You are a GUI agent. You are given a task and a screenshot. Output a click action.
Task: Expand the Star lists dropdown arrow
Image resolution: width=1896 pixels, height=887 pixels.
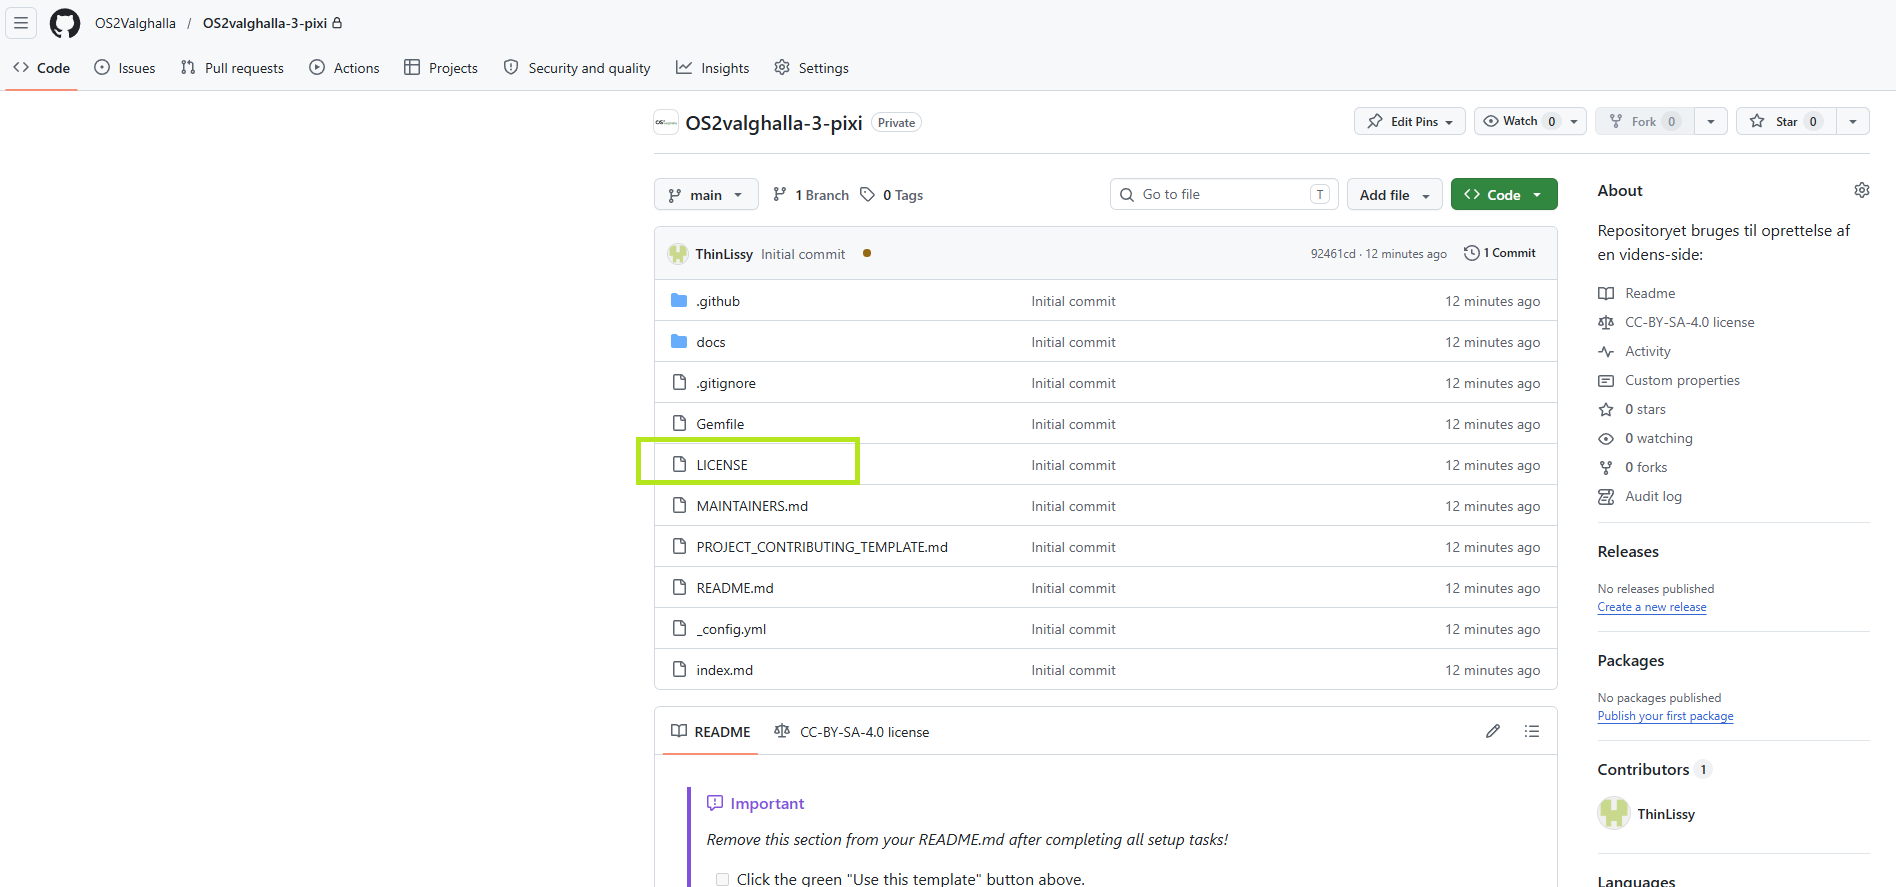click(1853, 121)
